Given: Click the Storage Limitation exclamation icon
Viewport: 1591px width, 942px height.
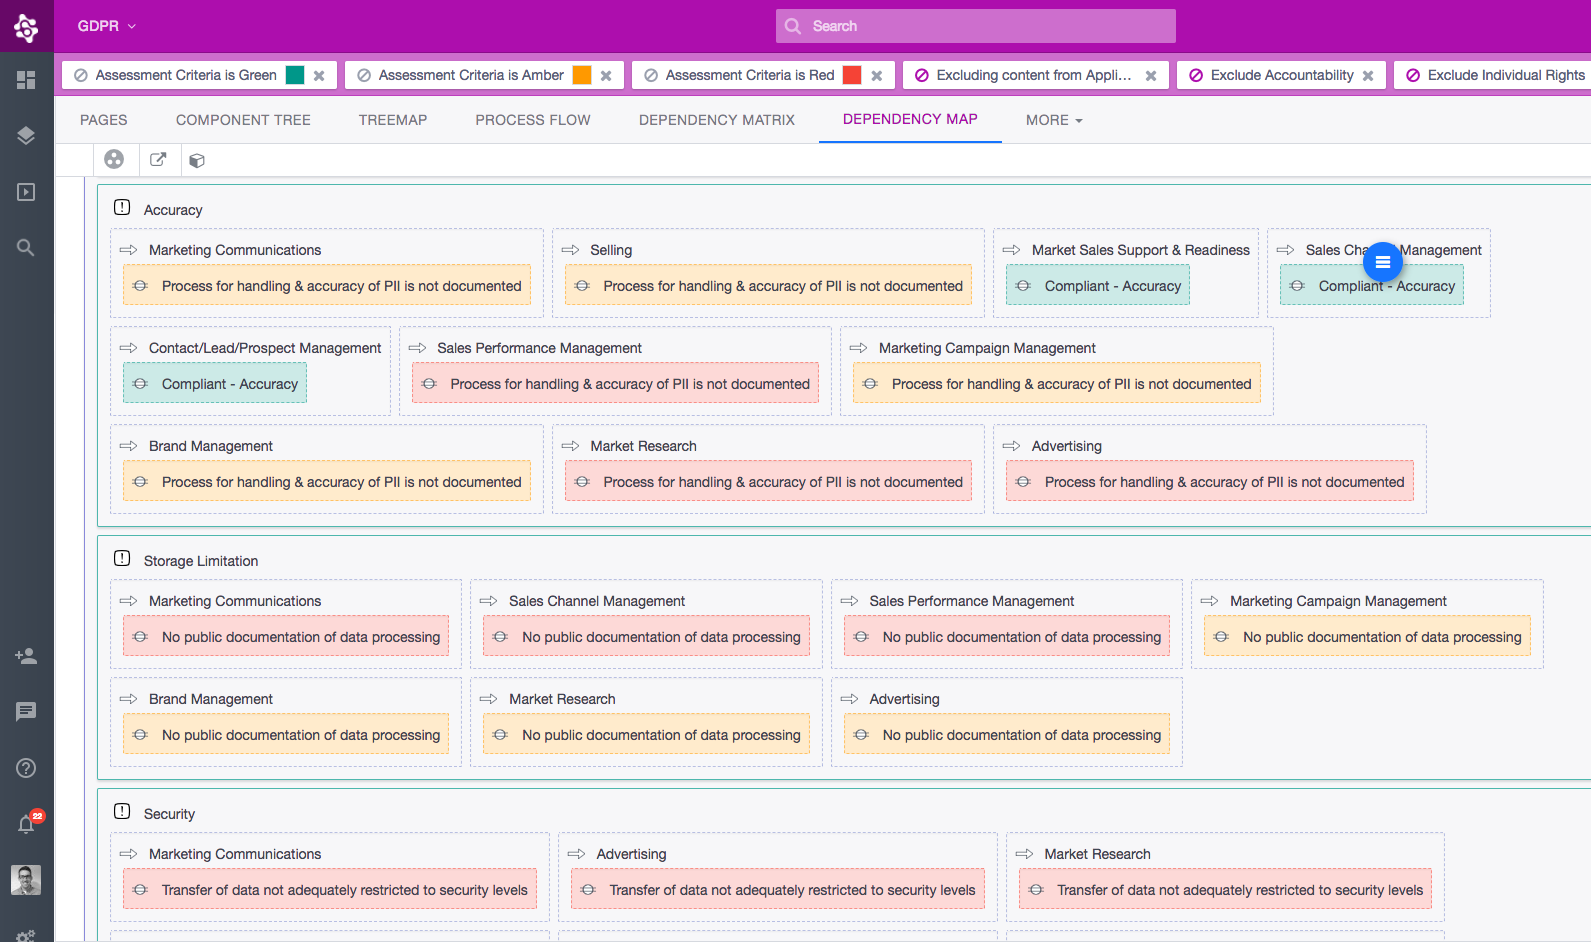Looking at the screenshot, I should click(x=122, y=558).
